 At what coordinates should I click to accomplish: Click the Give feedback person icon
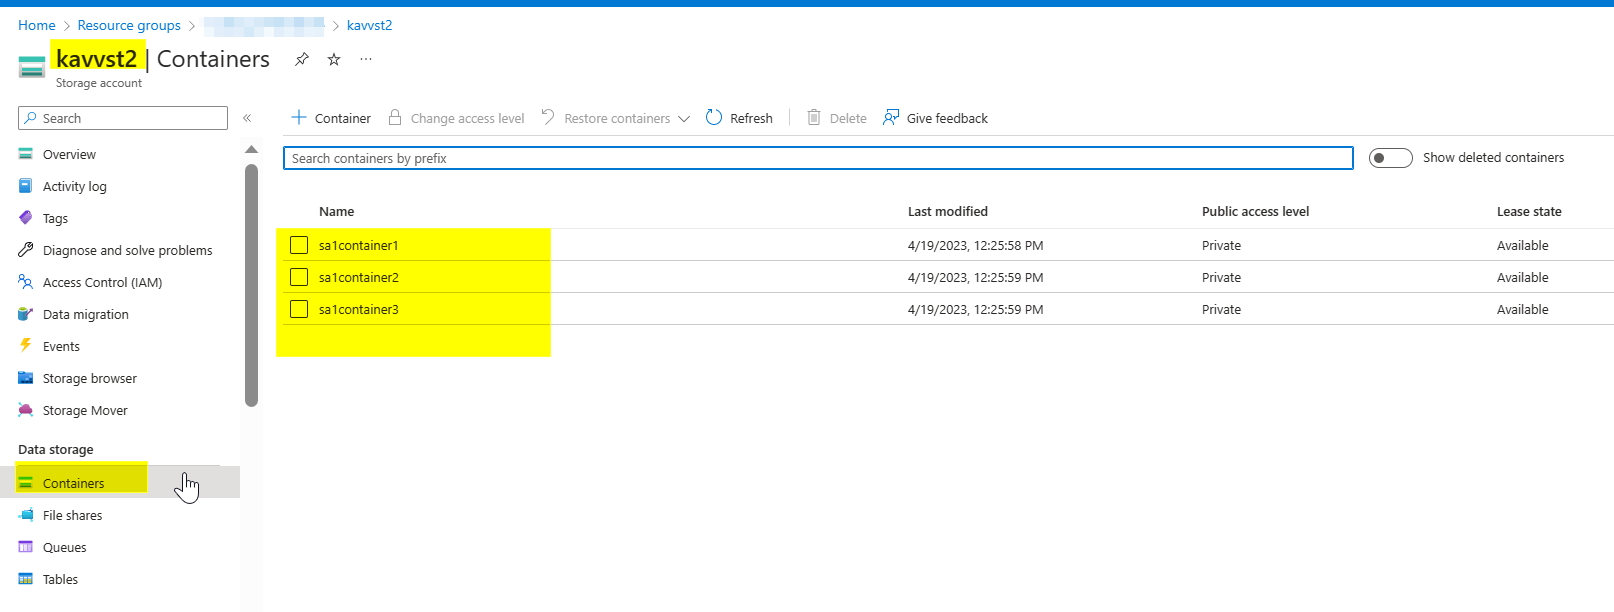(891, 117)
